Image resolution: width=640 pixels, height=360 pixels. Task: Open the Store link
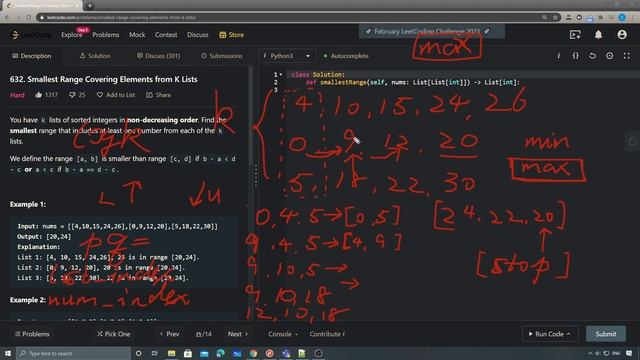click(x=231, y=35)
